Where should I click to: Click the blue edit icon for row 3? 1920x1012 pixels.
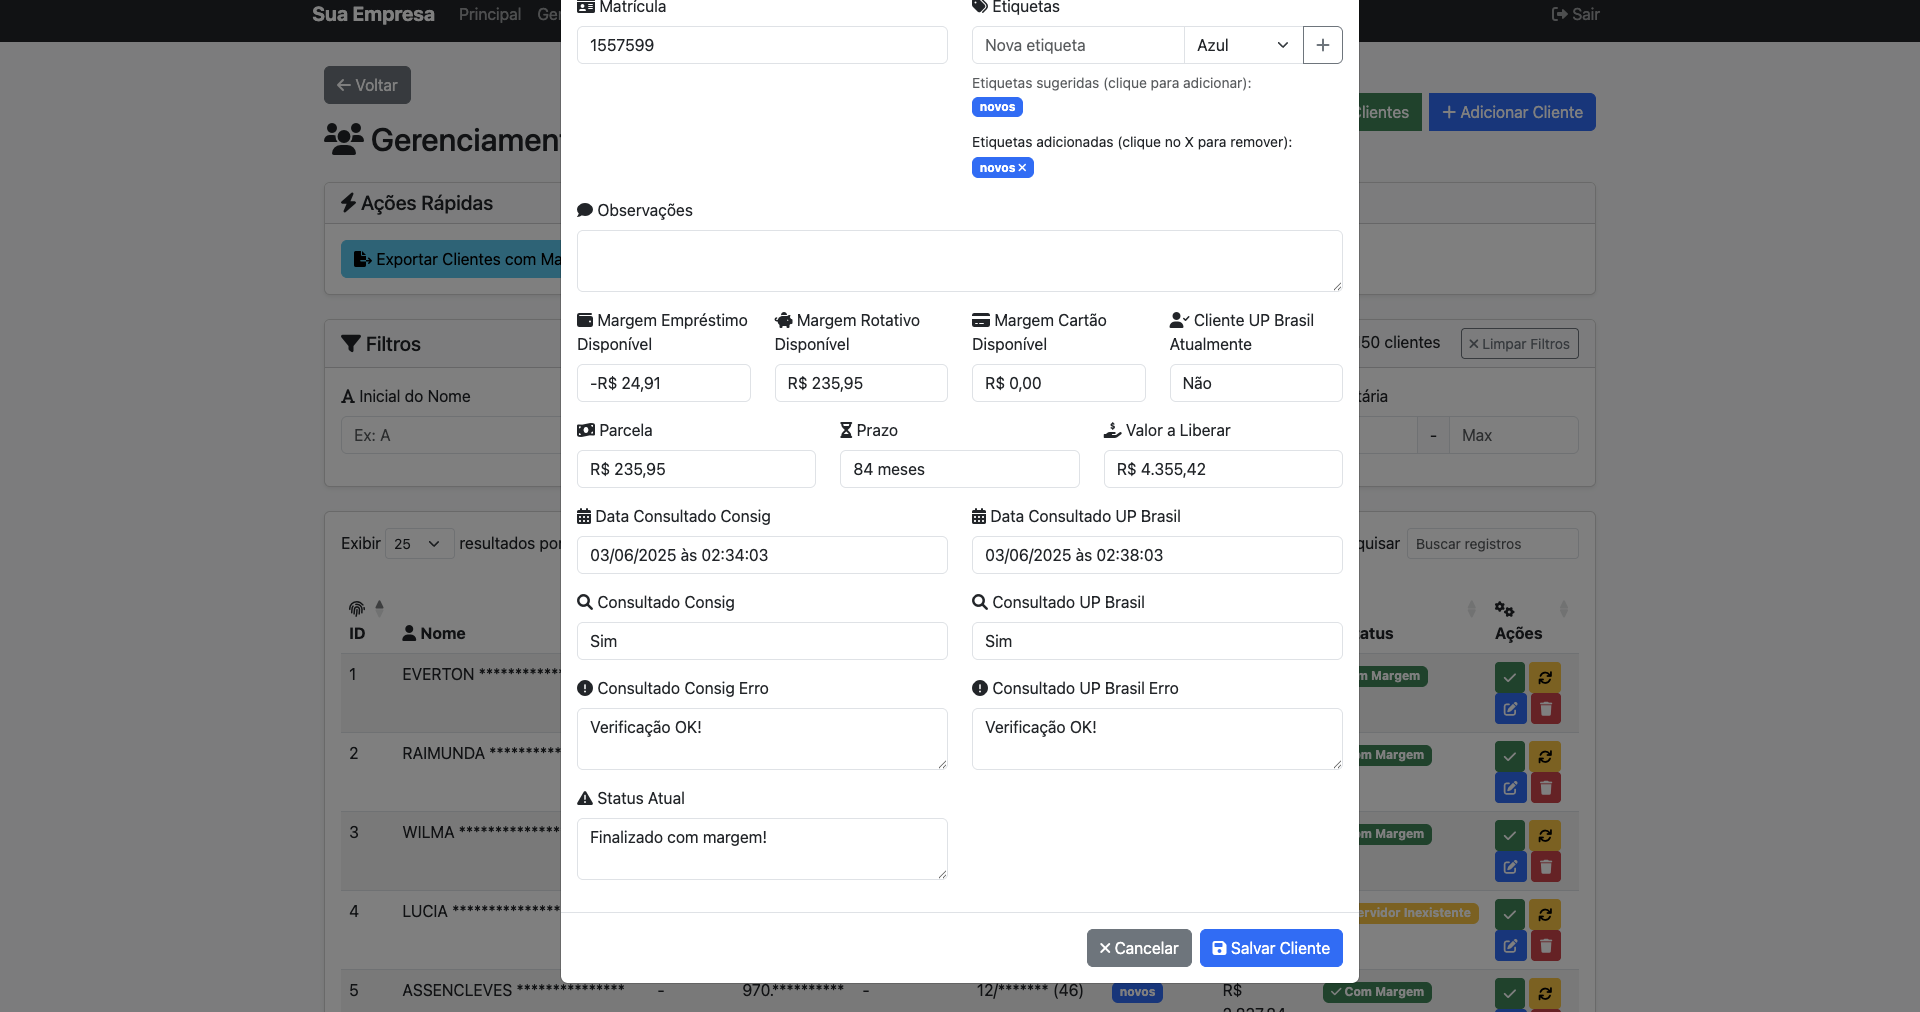click(x=1510, y=866)
